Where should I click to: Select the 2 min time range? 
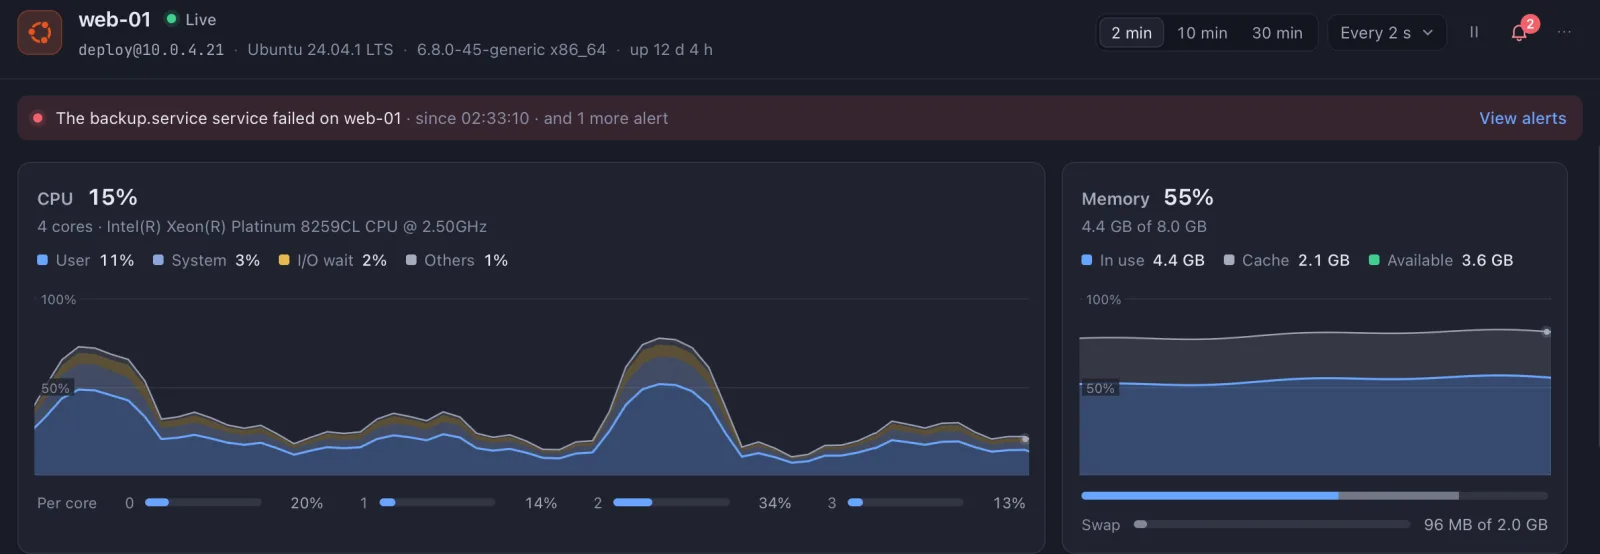coord(1131,33)
